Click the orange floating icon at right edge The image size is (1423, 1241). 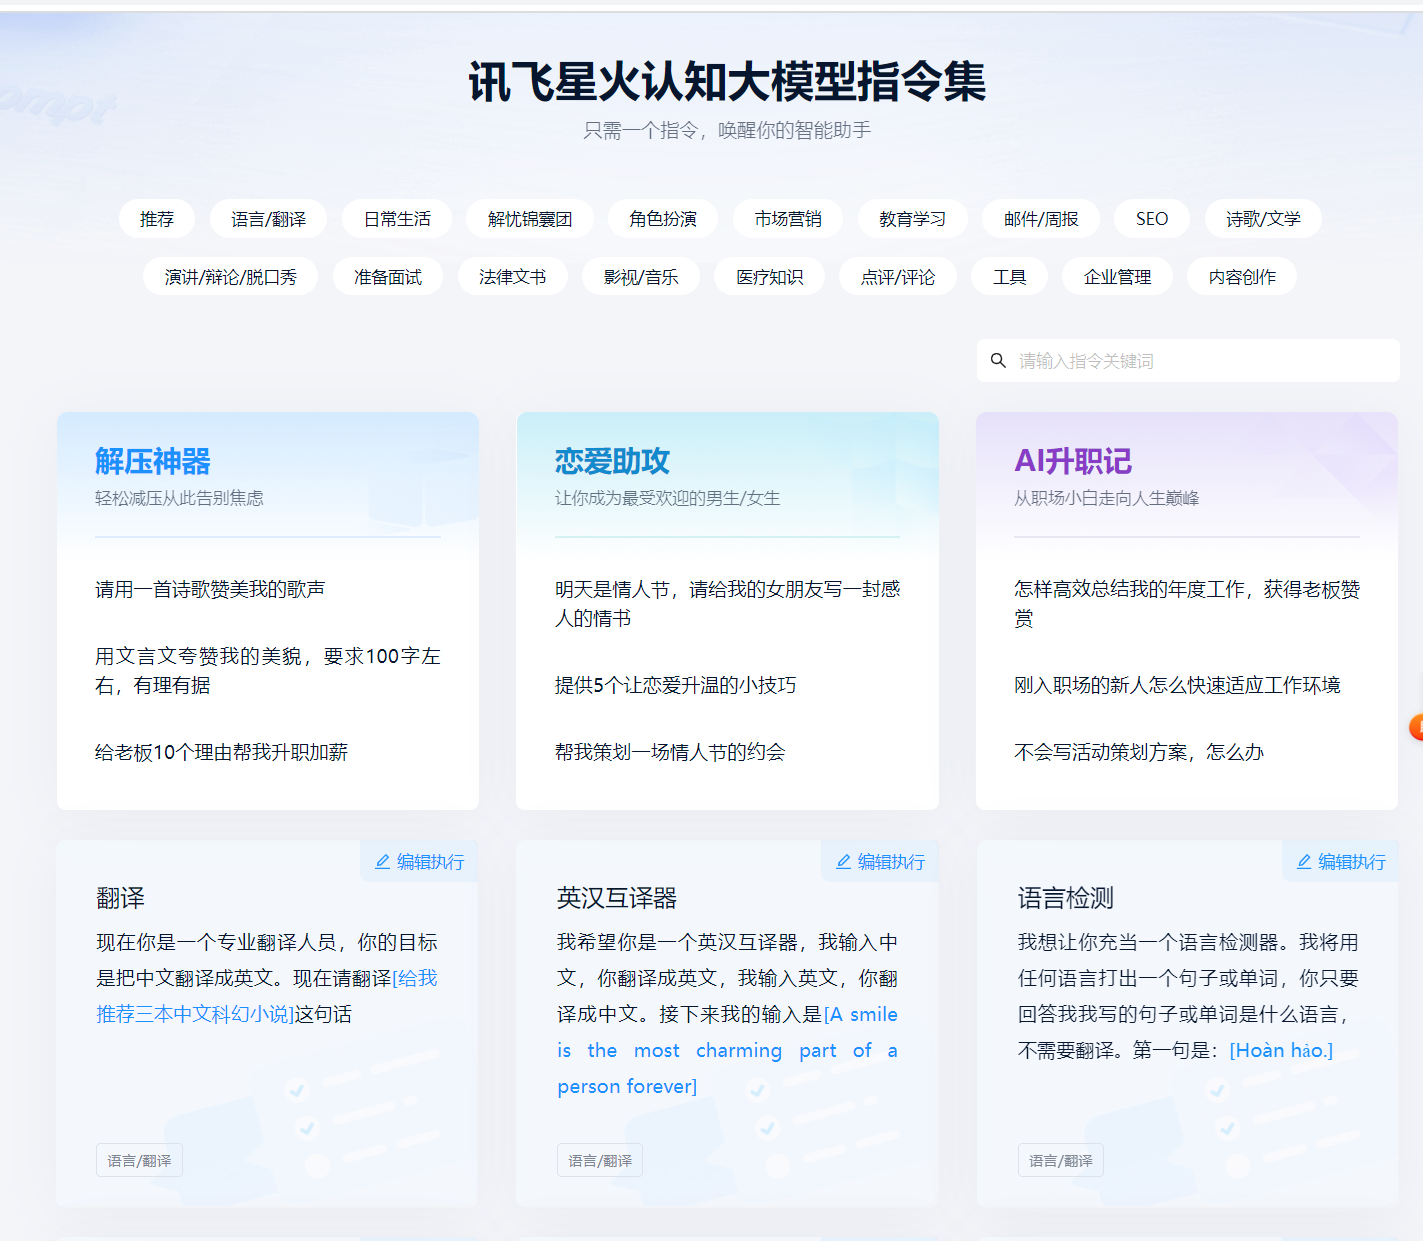(x=1416, y=727)
